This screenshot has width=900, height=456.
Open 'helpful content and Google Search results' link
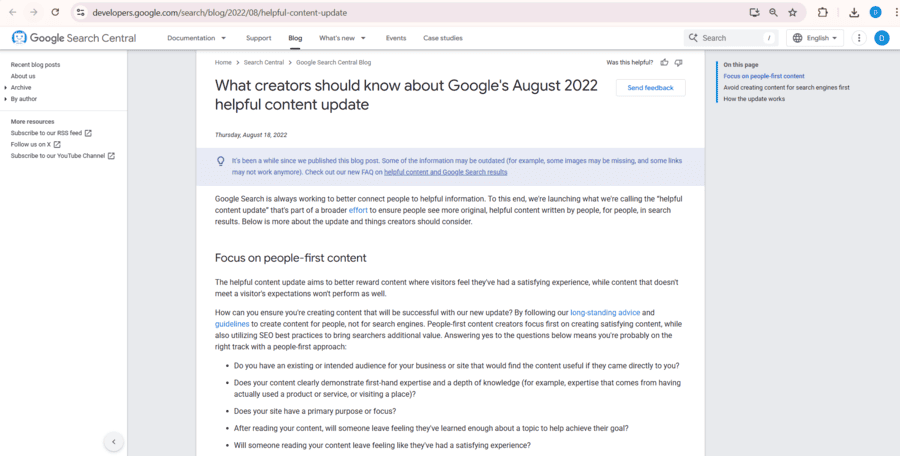(445, 172)
